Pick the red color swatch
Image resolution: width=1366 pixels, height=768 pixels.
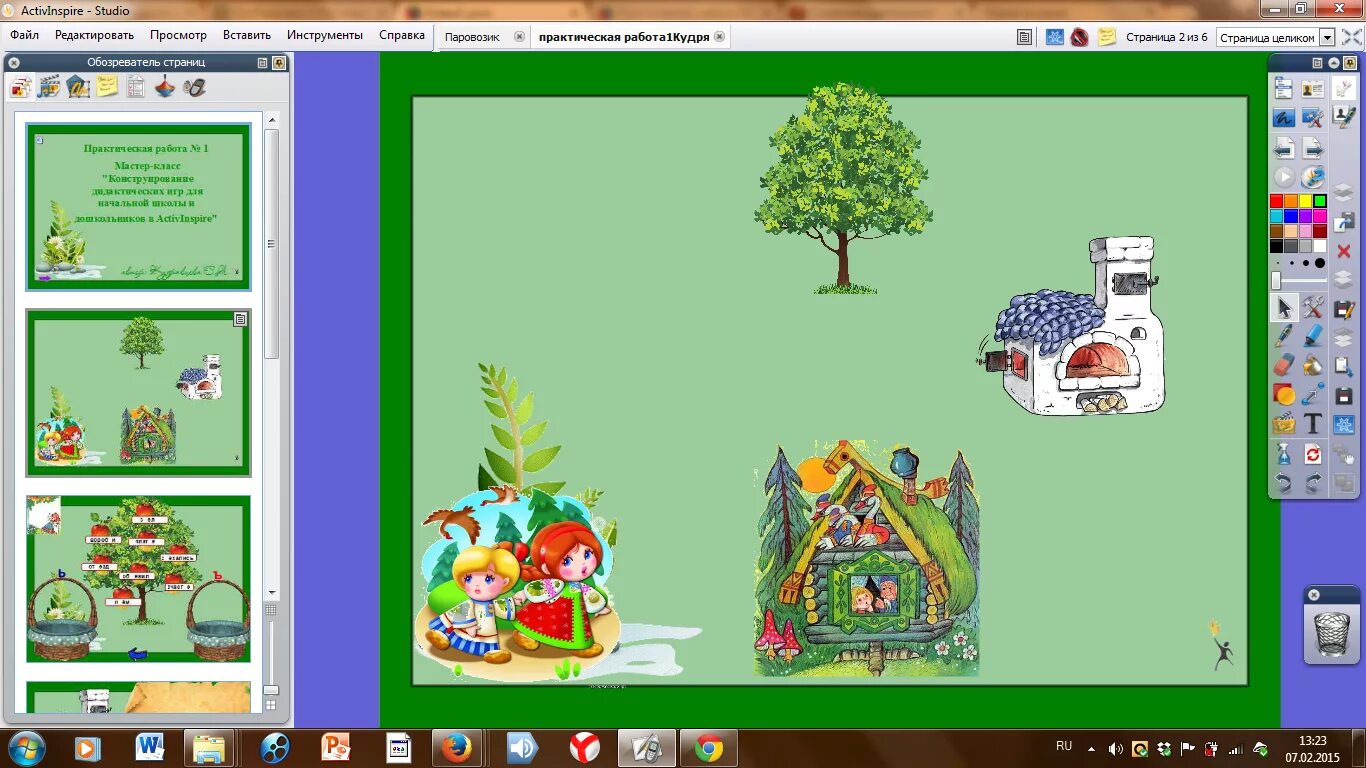click(1277, 201)
